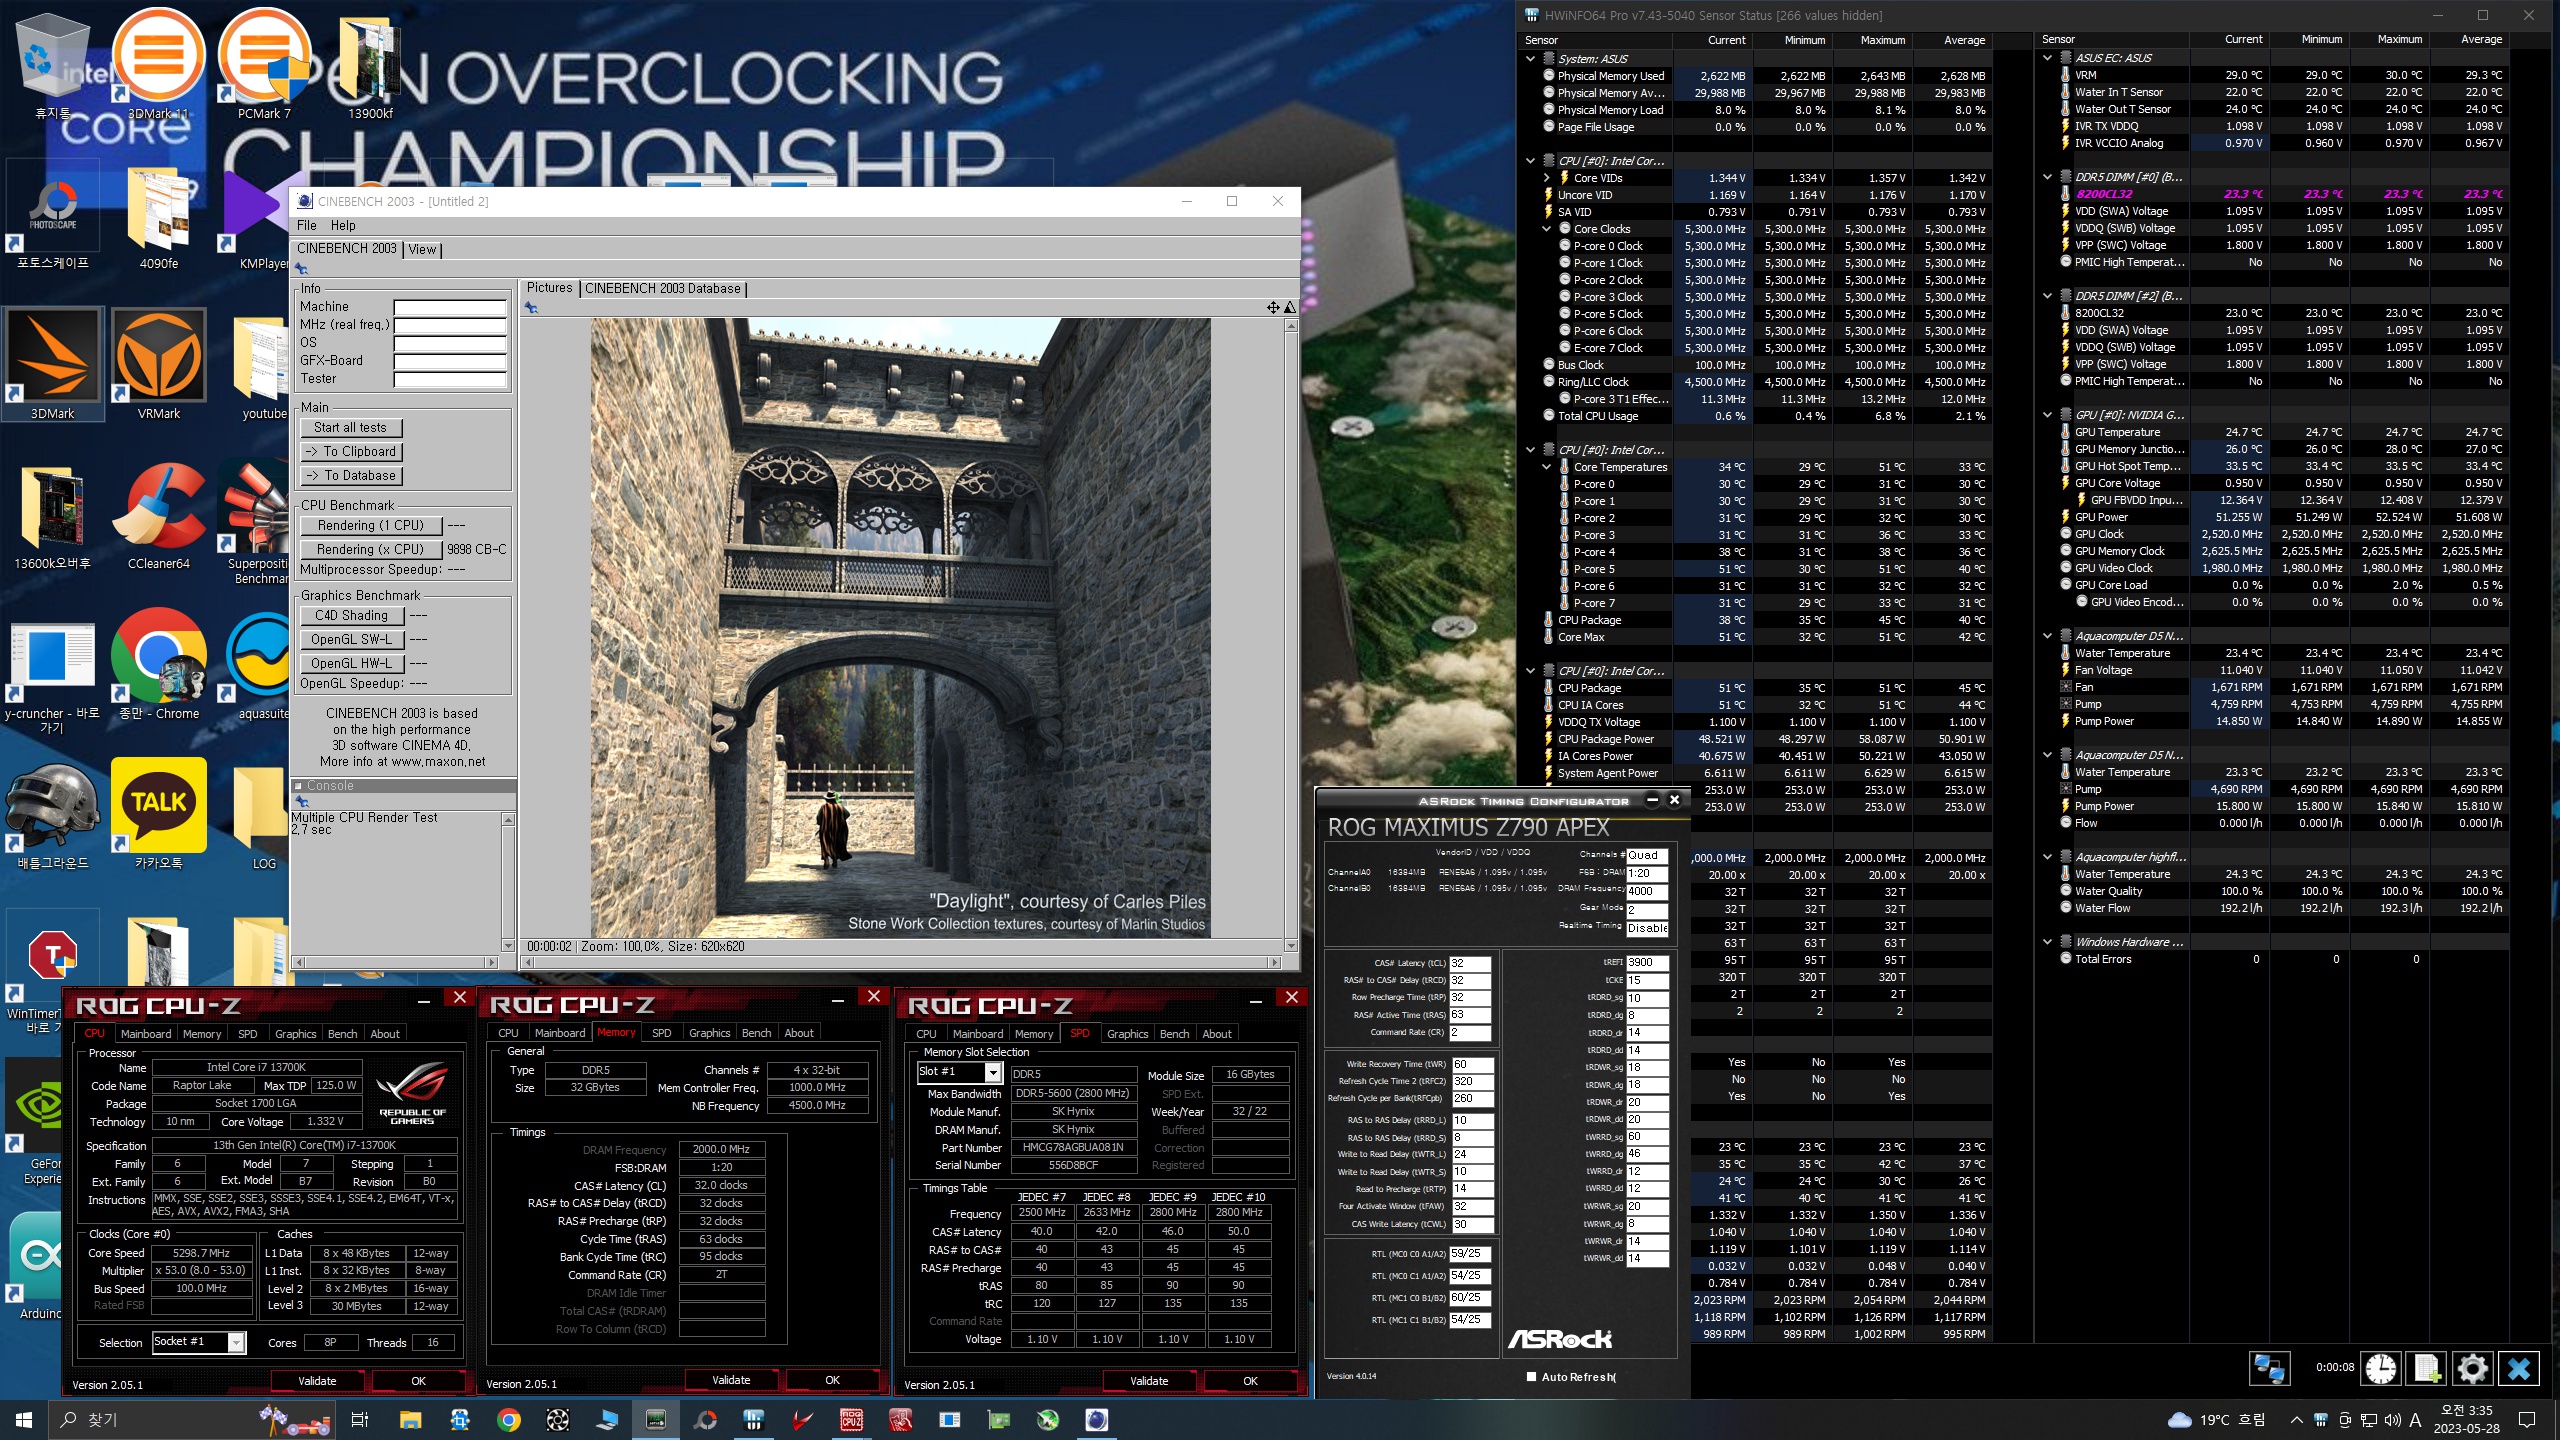Collapse GPU [#0]: NVIDIA sensor group
The width and height of the screenshot is (2560, 1440).
2047,415
